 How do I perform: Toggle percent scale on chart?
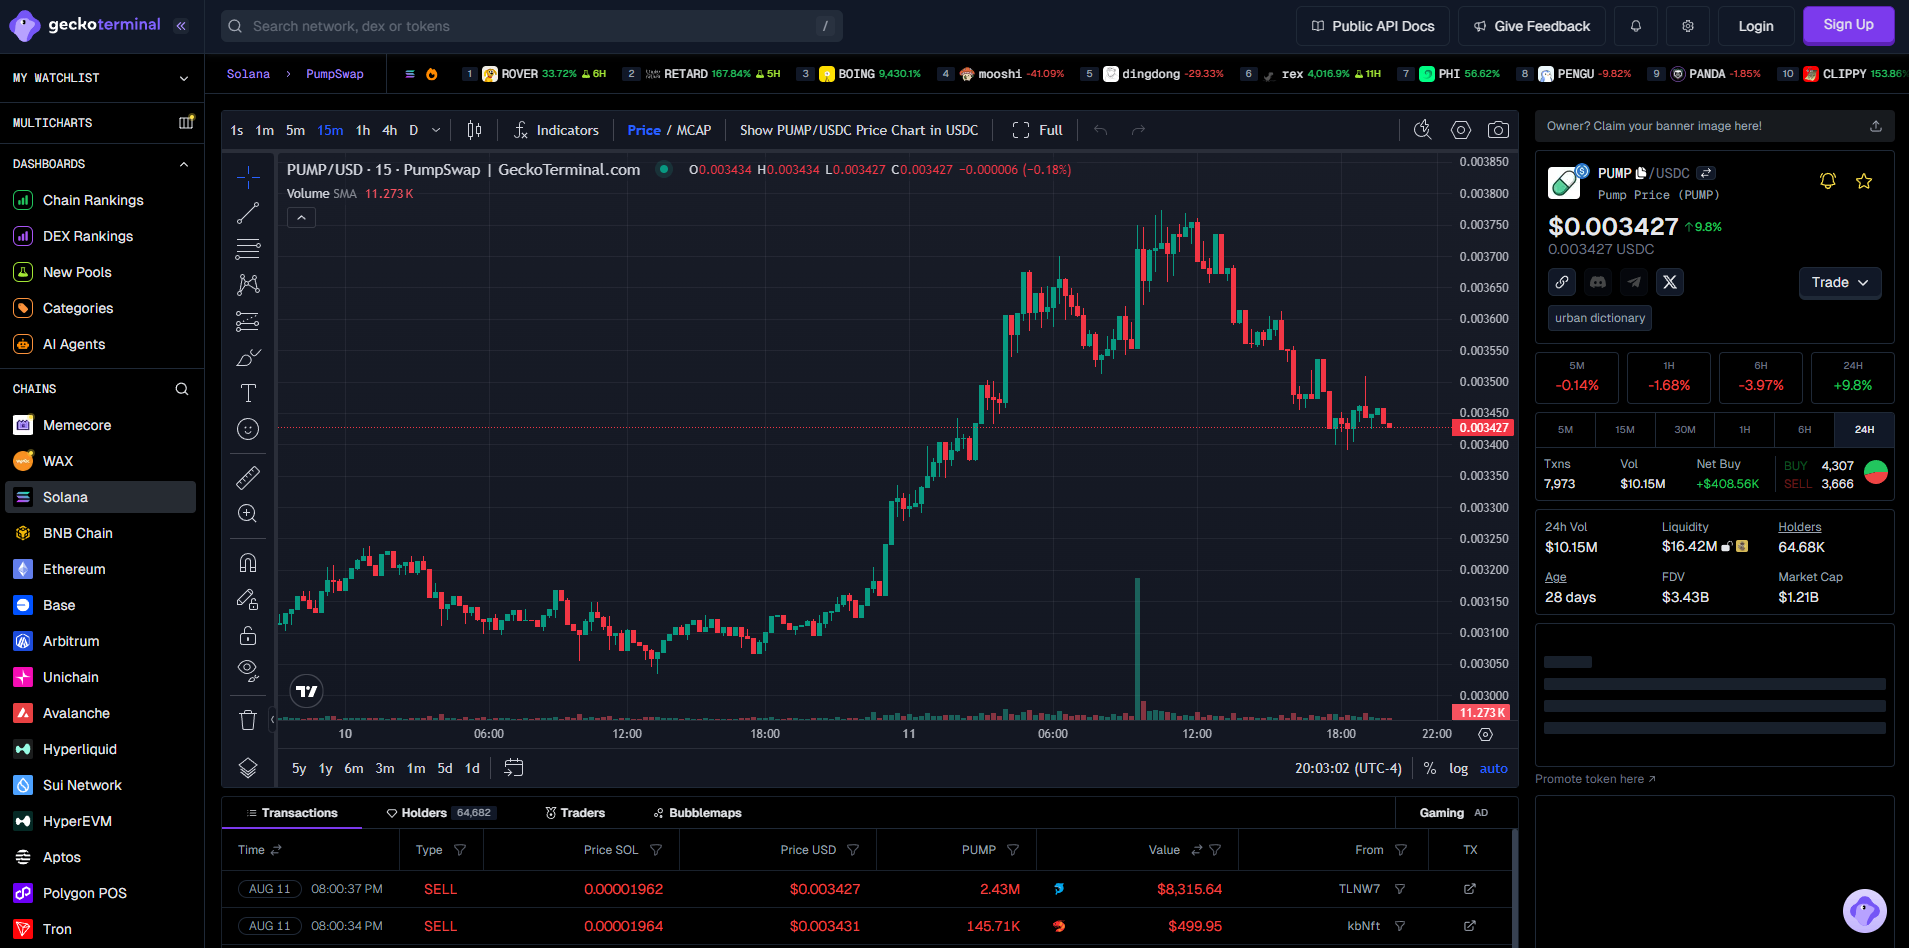[x=1430, y=769]
